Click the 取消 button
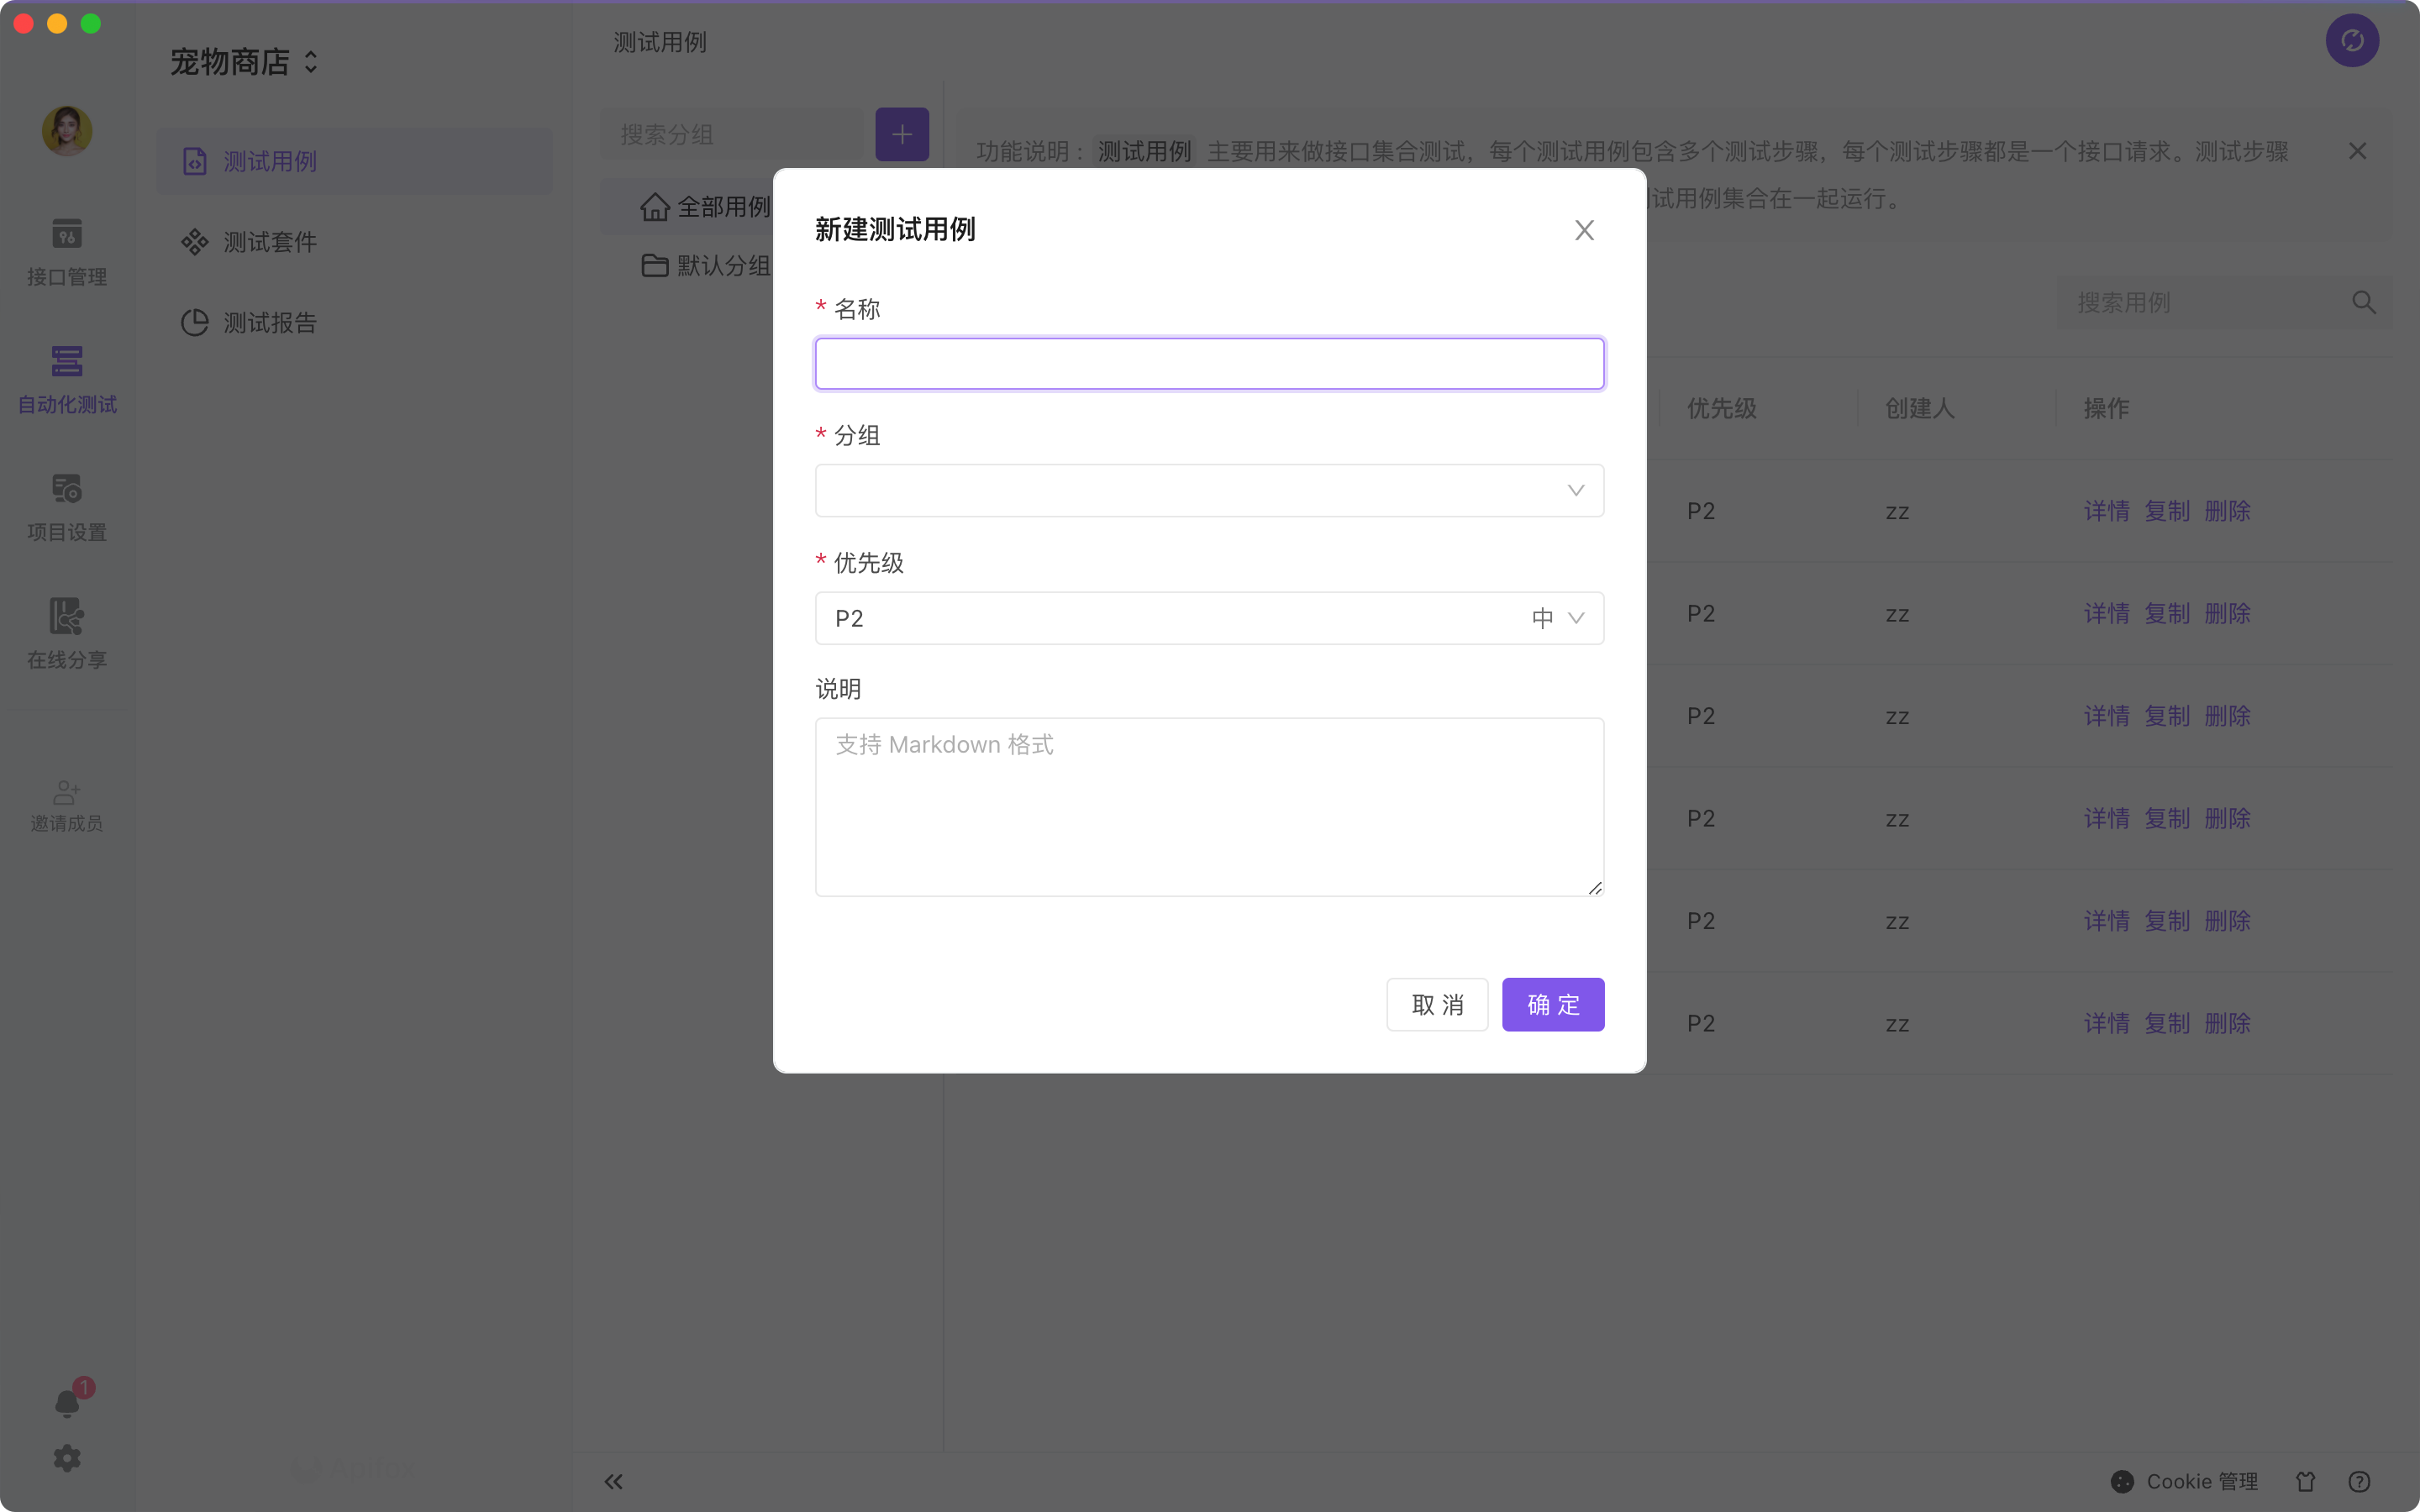 (1436, 1004)
